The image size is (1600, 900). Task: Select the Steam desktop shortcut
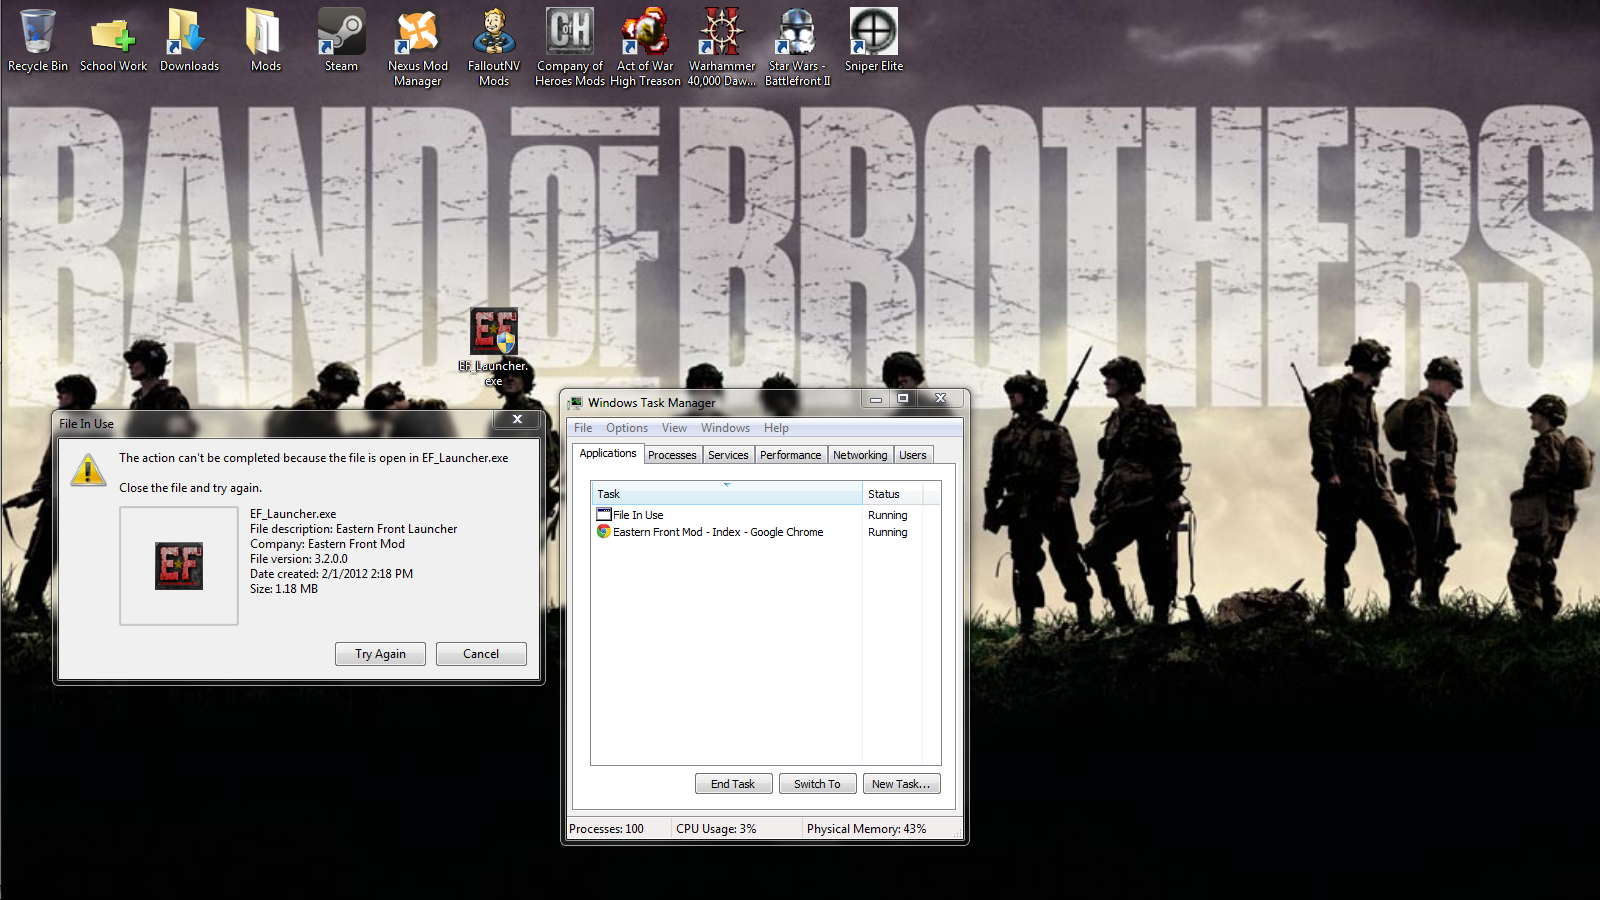coord(341,41)
